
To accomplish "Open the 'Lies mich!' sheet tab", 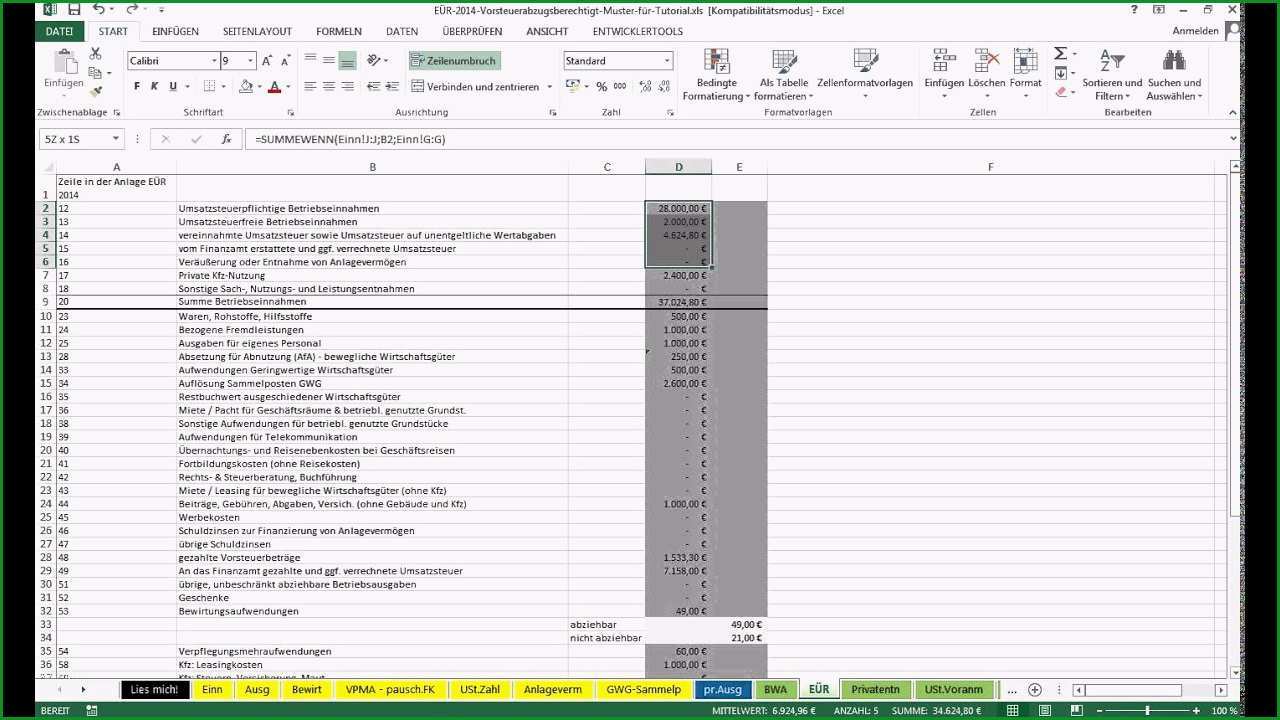I will click(x=154, y=690).
